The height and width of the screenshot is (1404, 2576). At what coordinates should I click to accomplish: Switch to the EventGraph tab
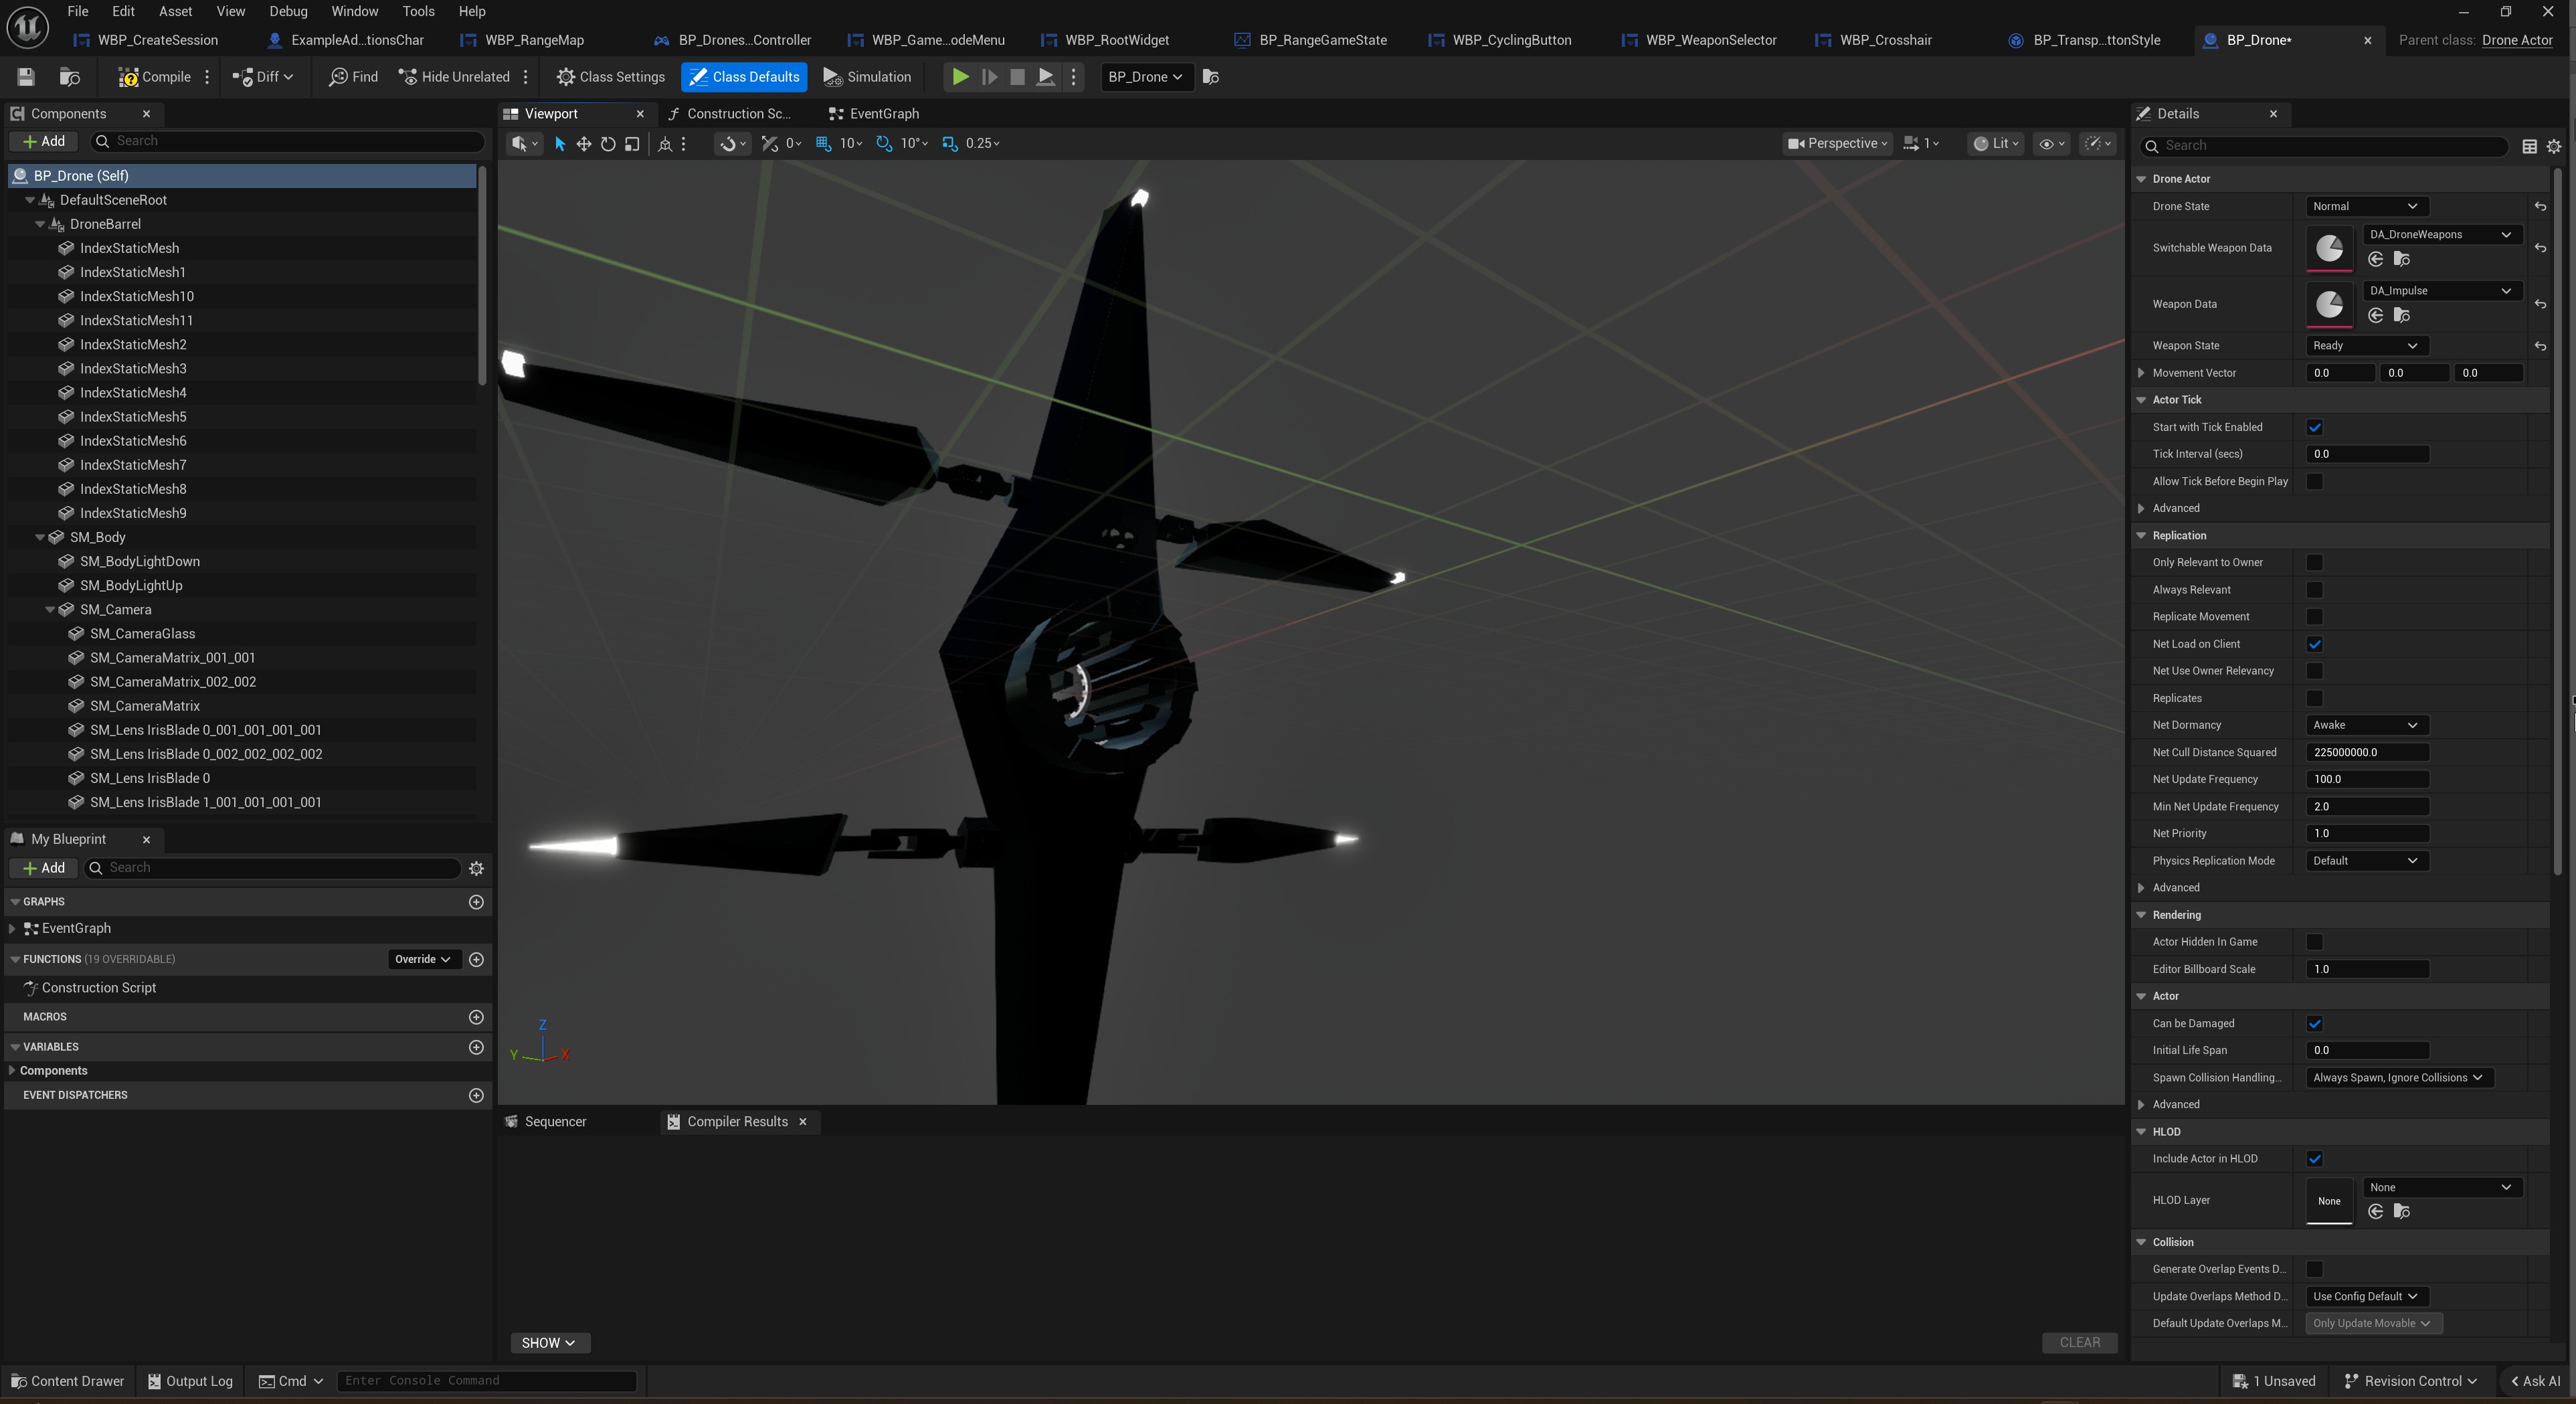pos(883,114)
